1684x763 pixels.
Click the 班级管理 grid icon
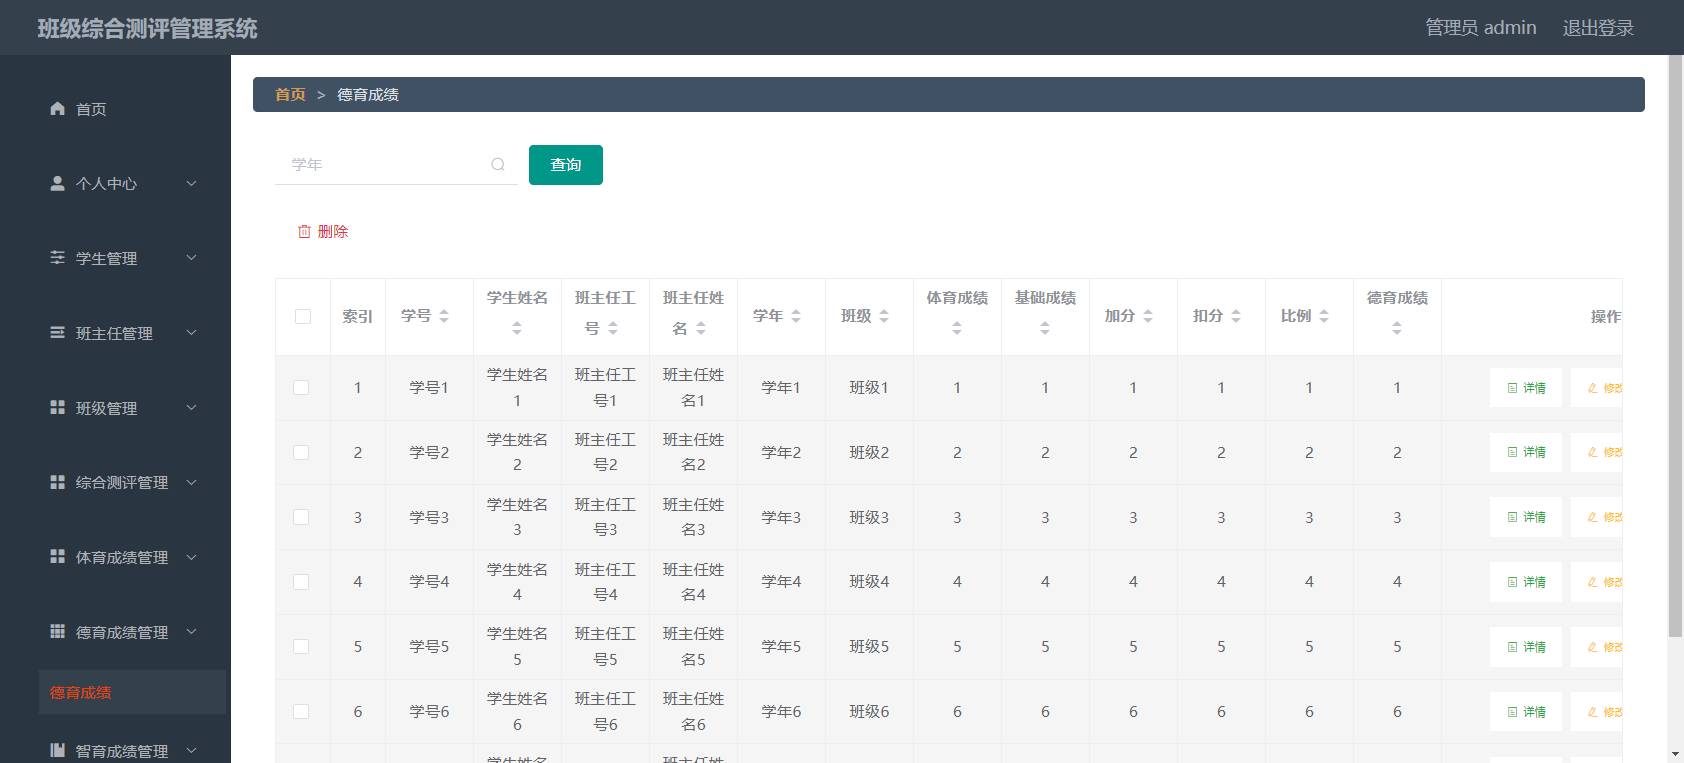tap(57, 408)
